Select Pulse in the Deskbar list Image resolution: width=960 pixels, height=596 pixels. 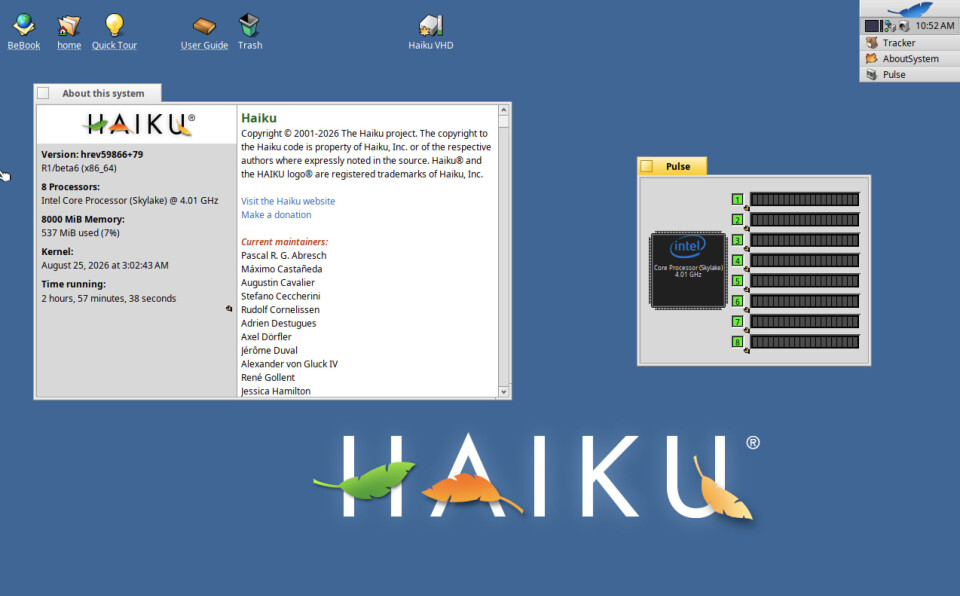click(x=910, y=75)
